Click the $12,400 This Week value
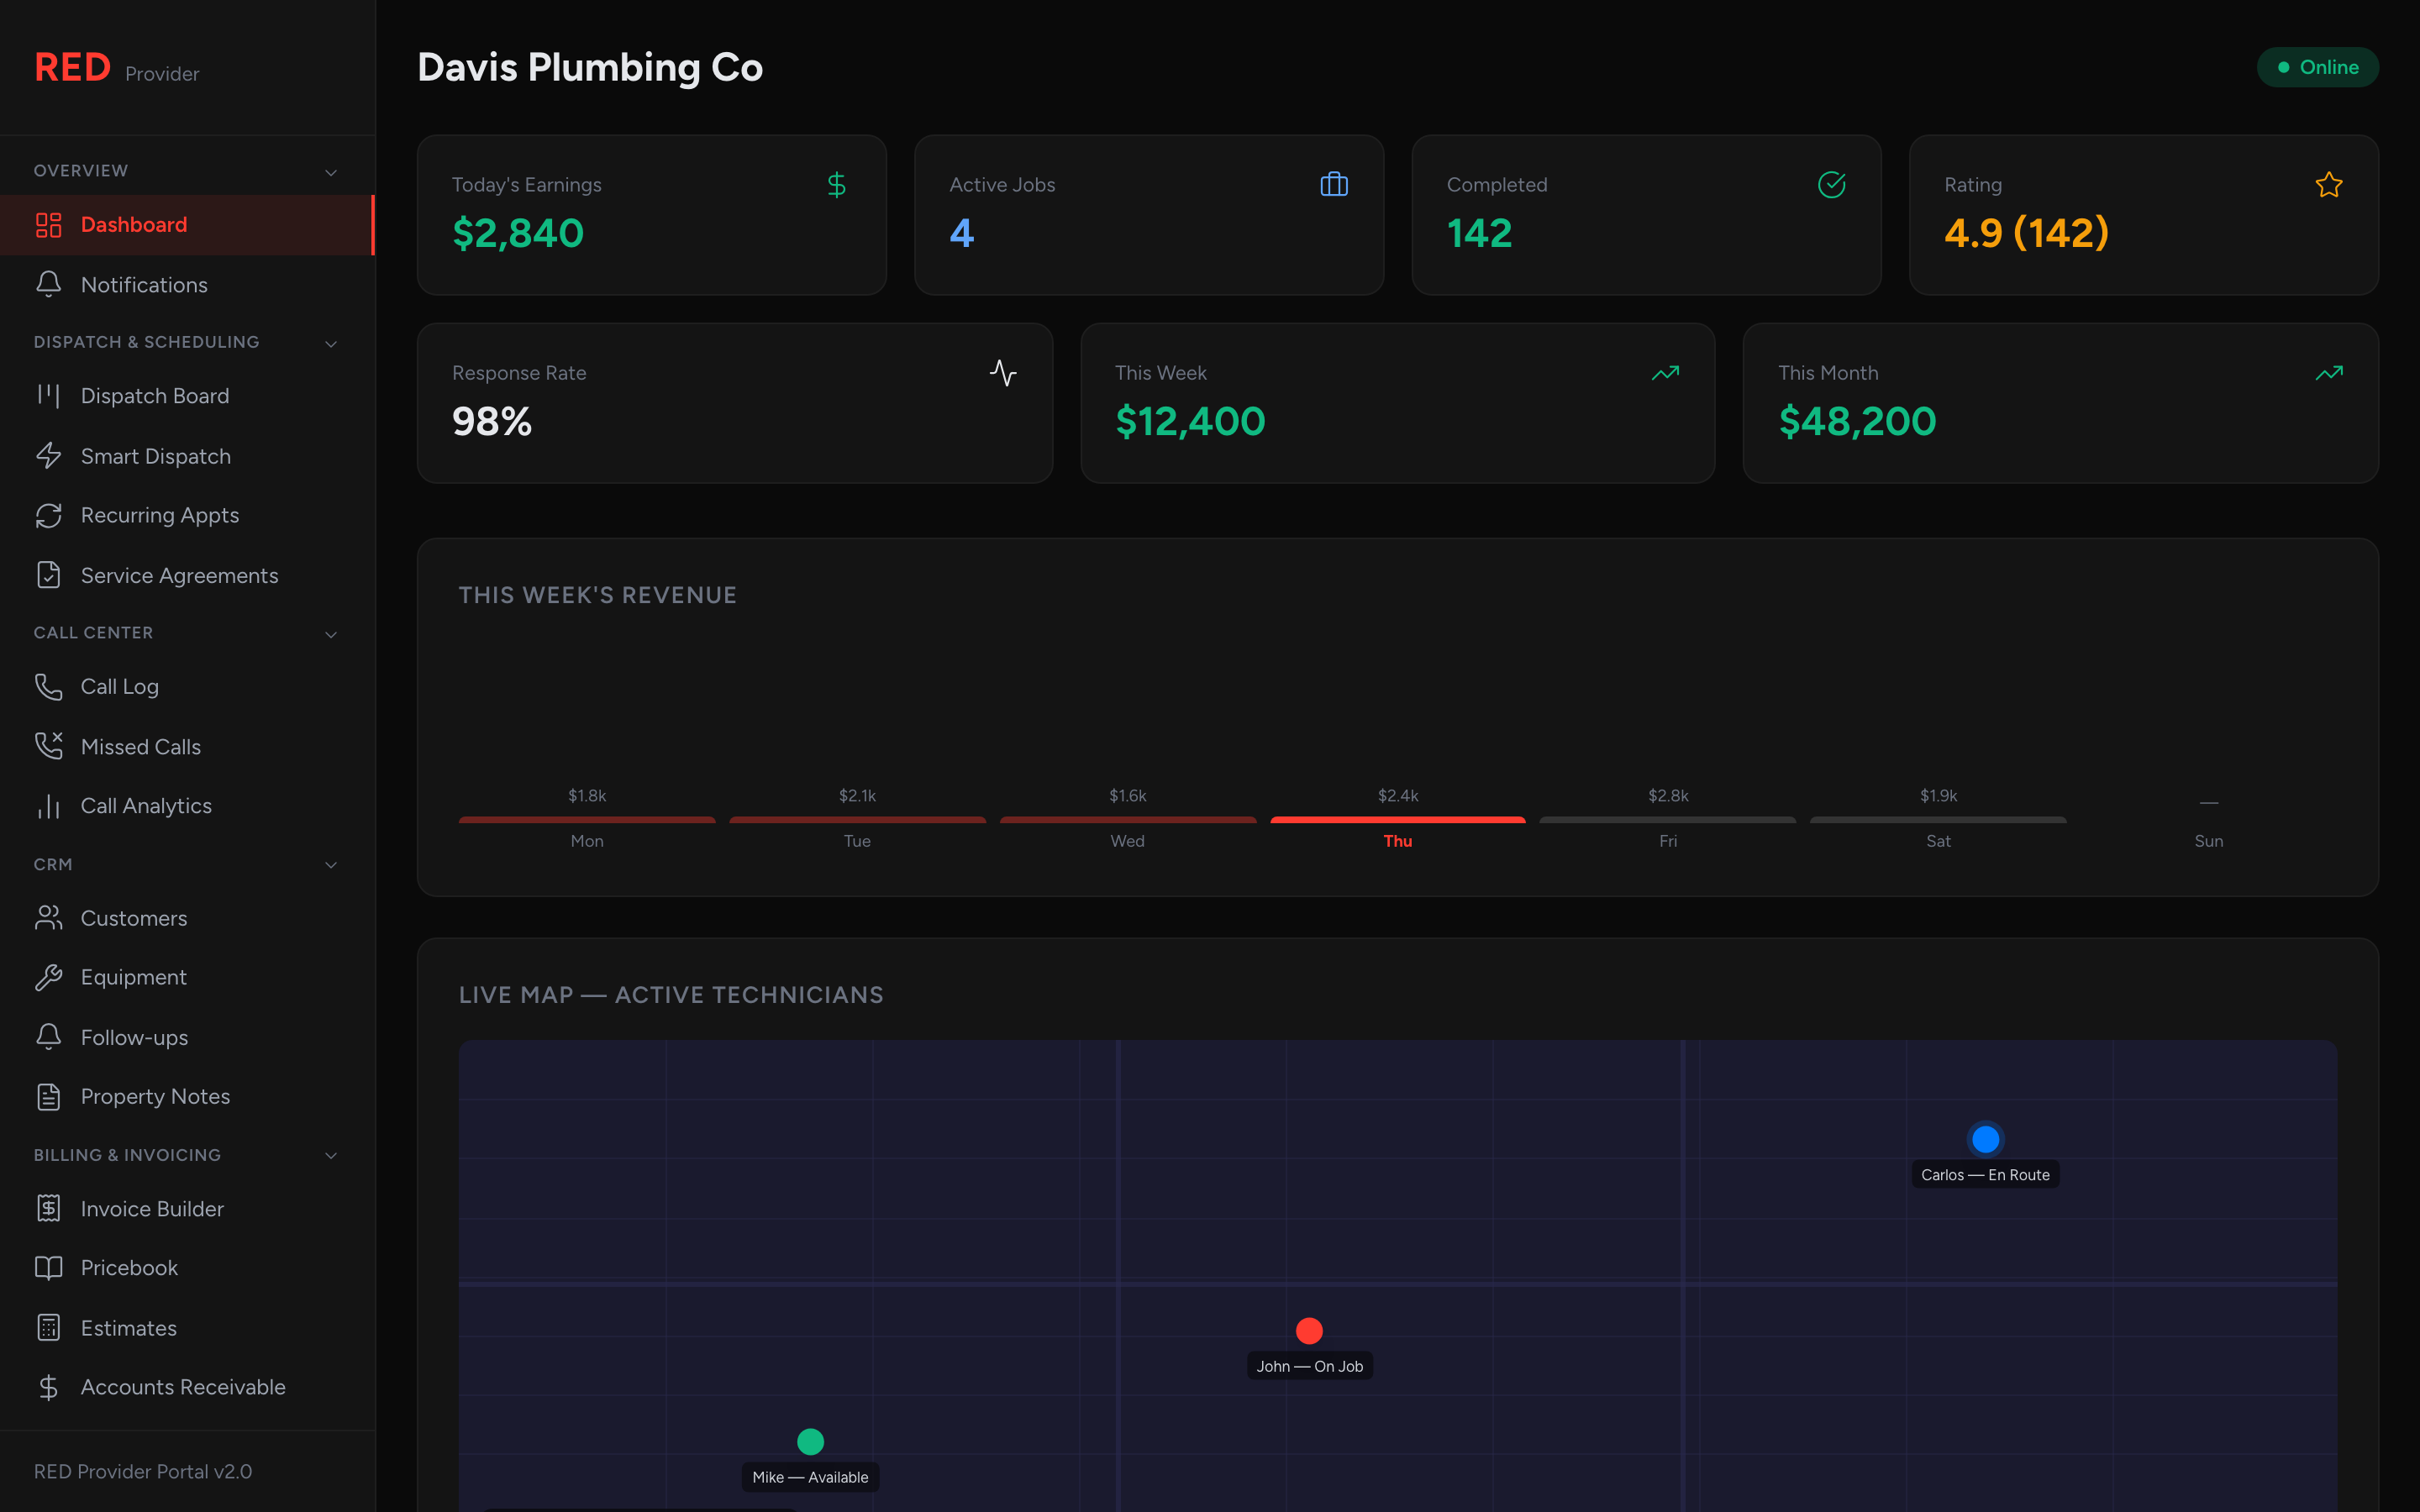This screenshot has height=1512, width=2420. pos(1190,421)
